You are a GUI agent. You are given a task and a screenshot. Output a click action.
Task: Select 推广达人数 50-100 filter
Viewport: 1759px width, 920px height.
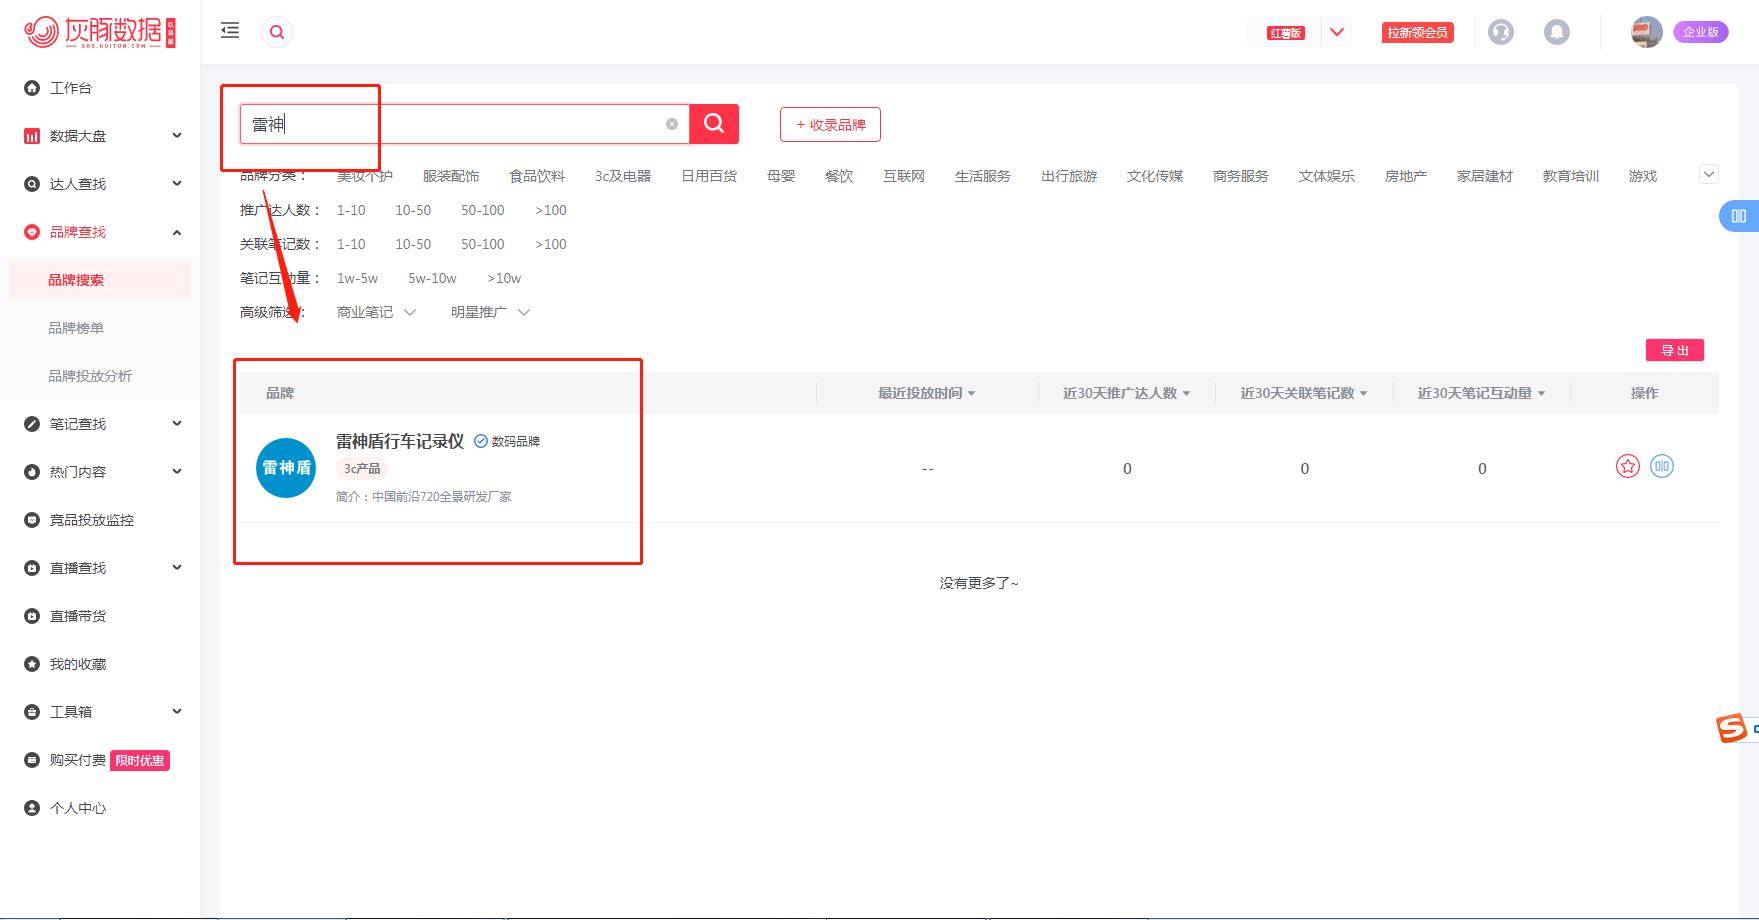coord(483,210)
